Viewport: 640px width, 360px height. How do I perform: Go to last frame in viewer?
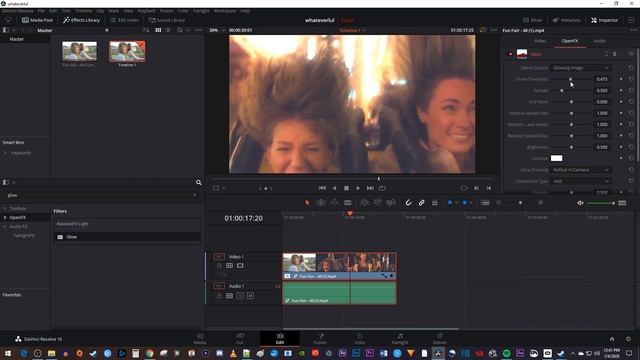(370, 188)
